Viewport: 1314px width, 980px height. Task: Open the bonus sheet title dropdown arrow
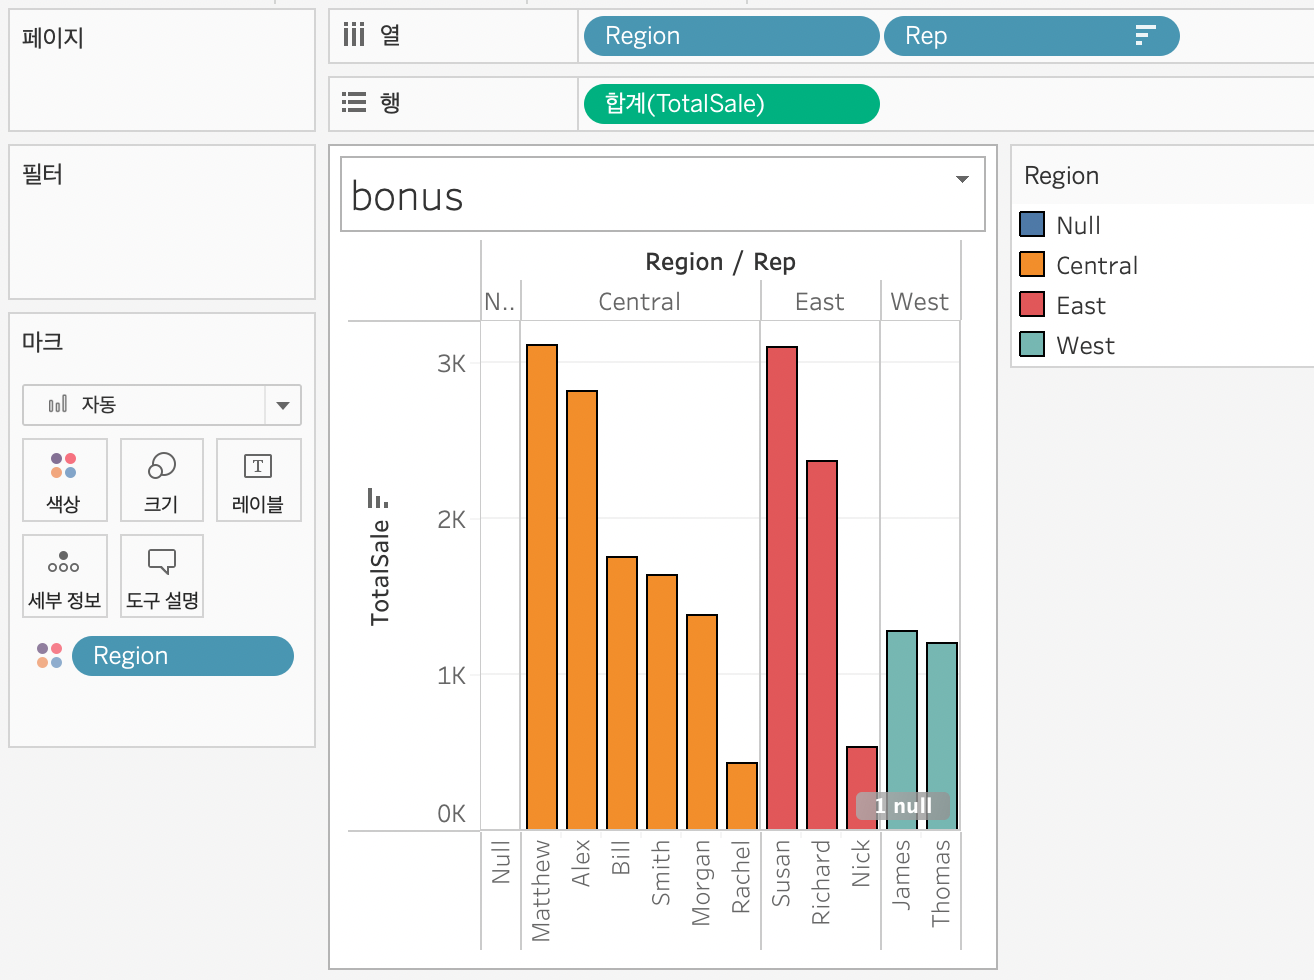pos(962,179)
